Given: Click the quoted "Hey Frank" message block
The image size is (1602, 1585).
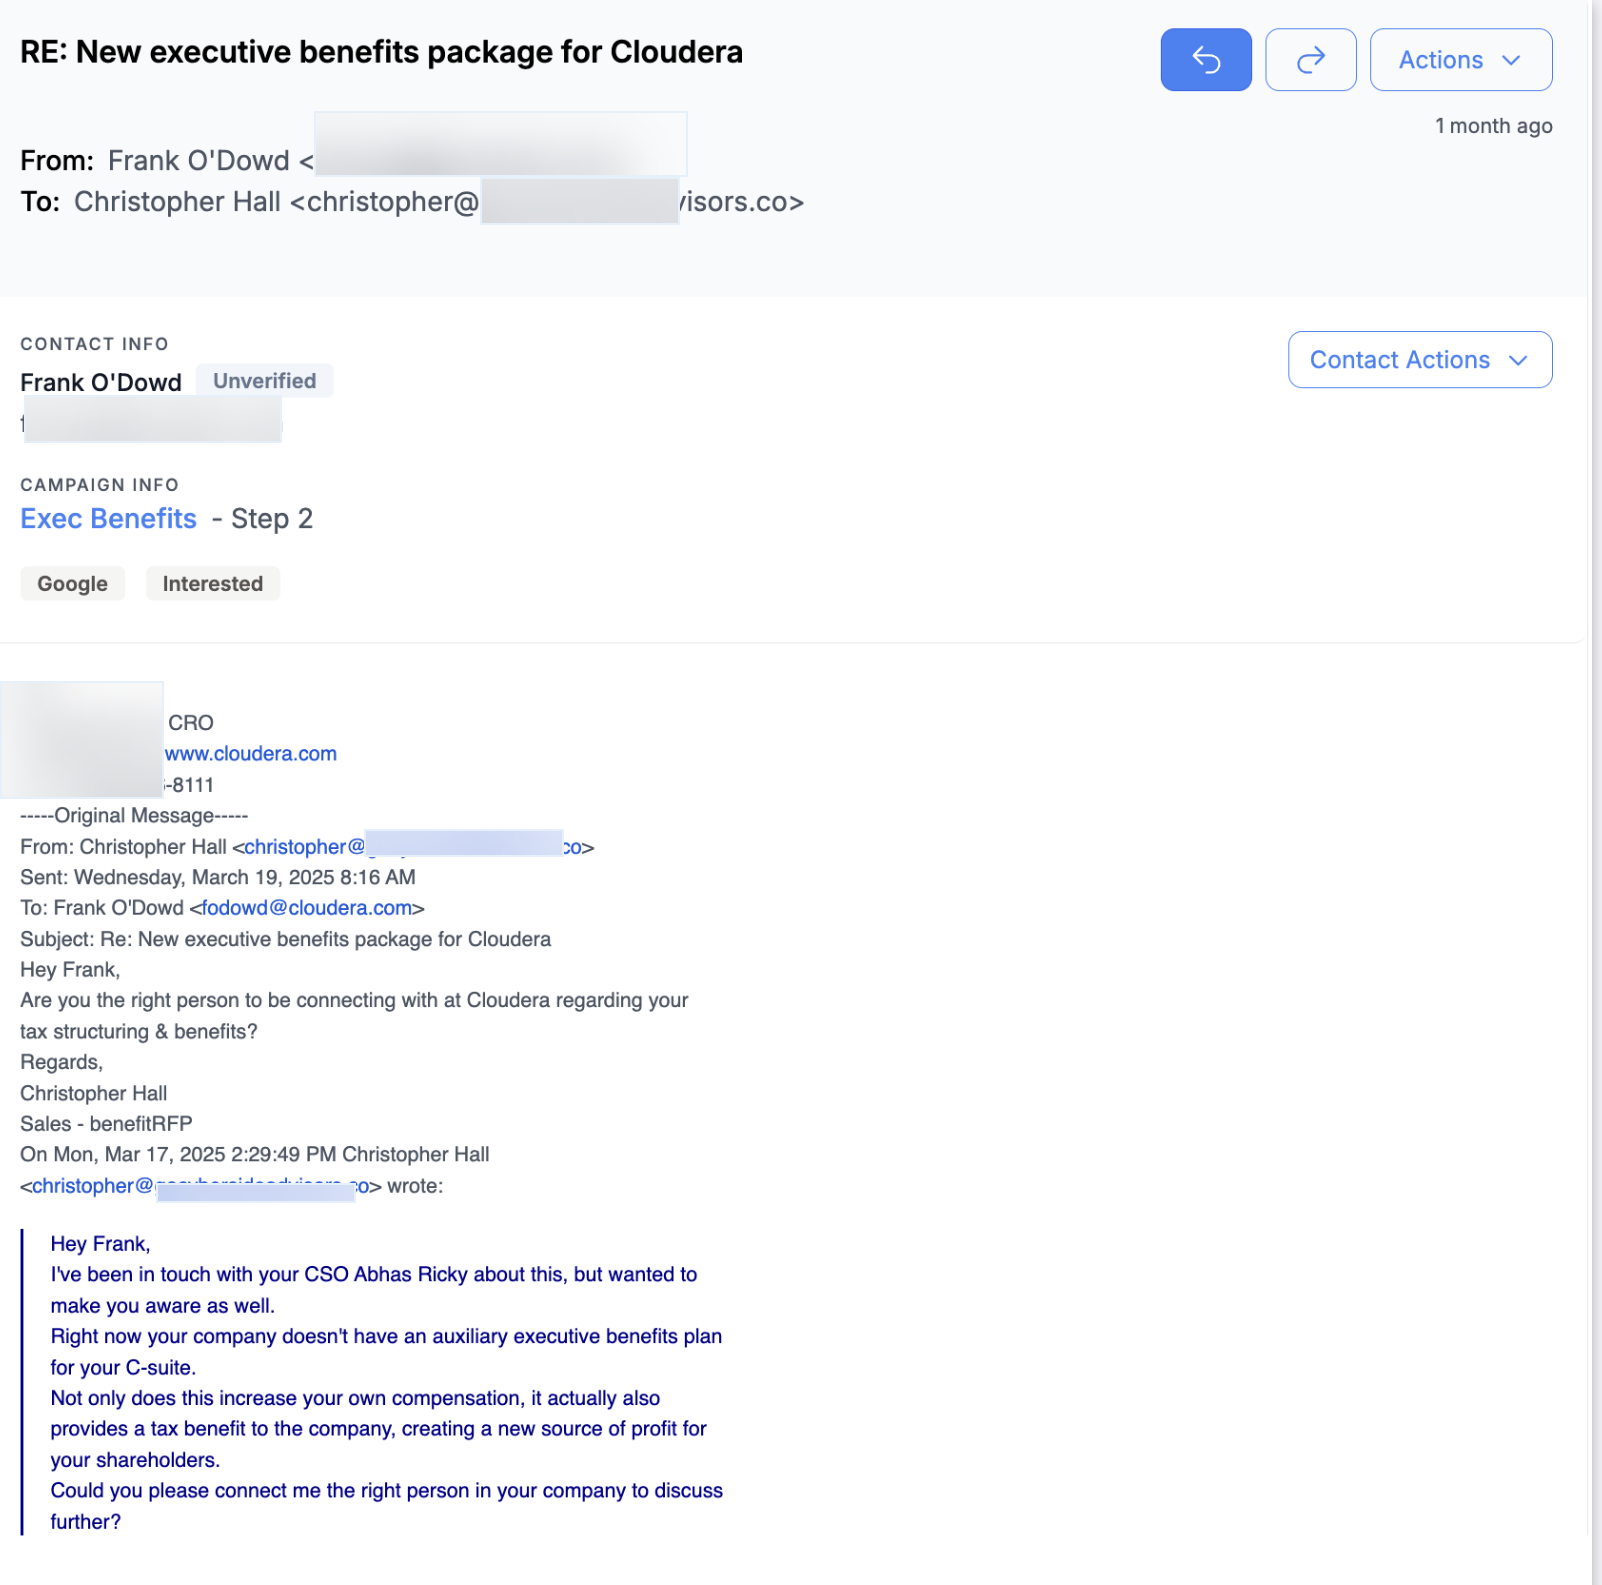Looking at the screenshot, I should (x=386, y=1382).
